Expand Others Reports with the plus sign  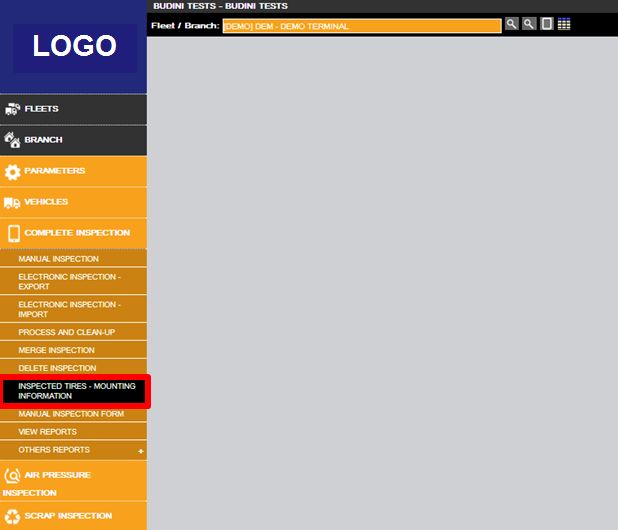[x=140, y=451]
